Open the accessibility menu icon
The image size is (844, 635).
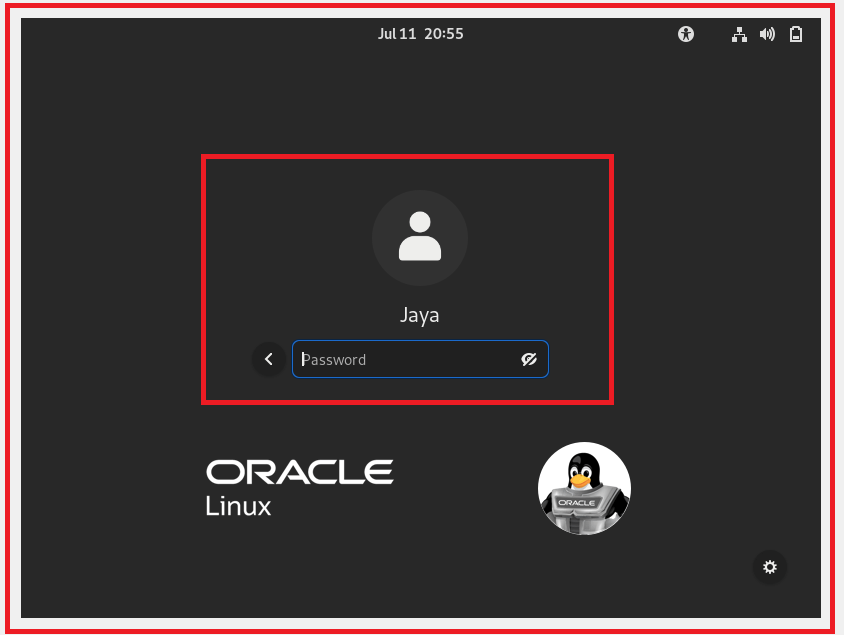(686, 34)
